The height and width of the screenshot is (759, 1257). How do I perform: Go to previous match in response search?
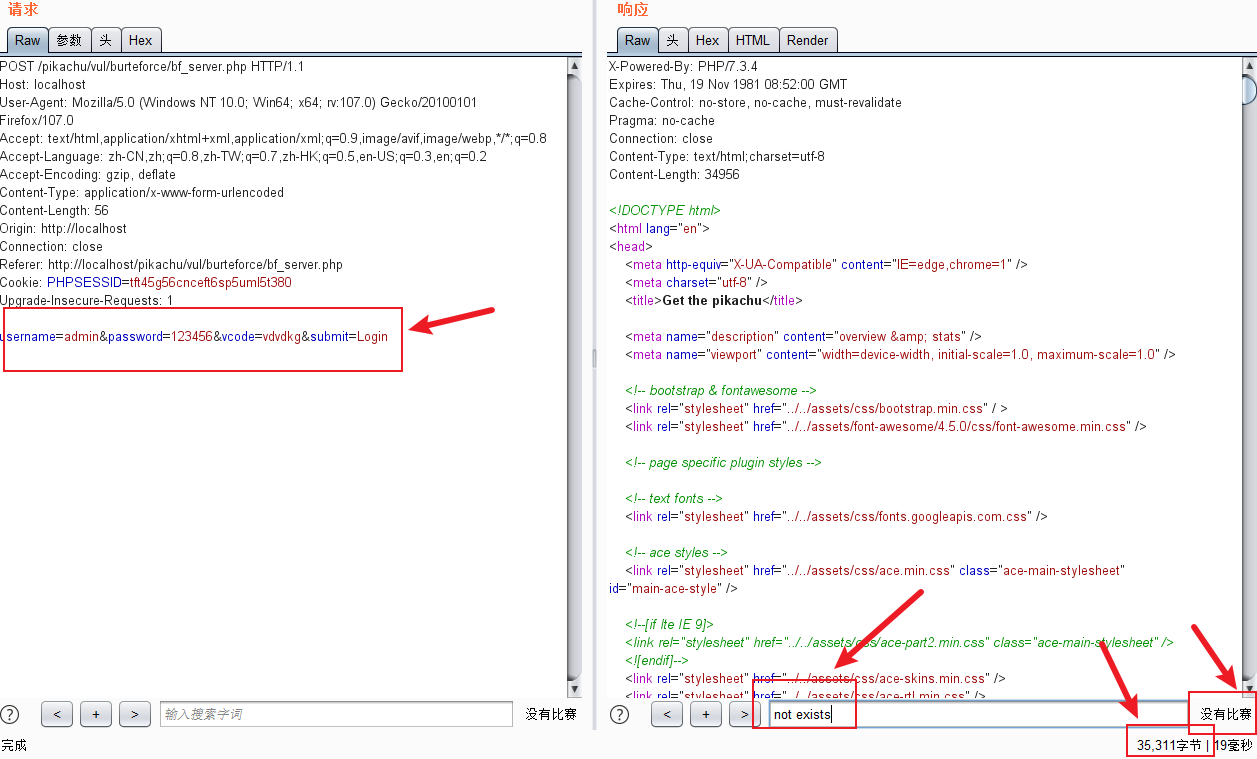[x=667, y=714]
